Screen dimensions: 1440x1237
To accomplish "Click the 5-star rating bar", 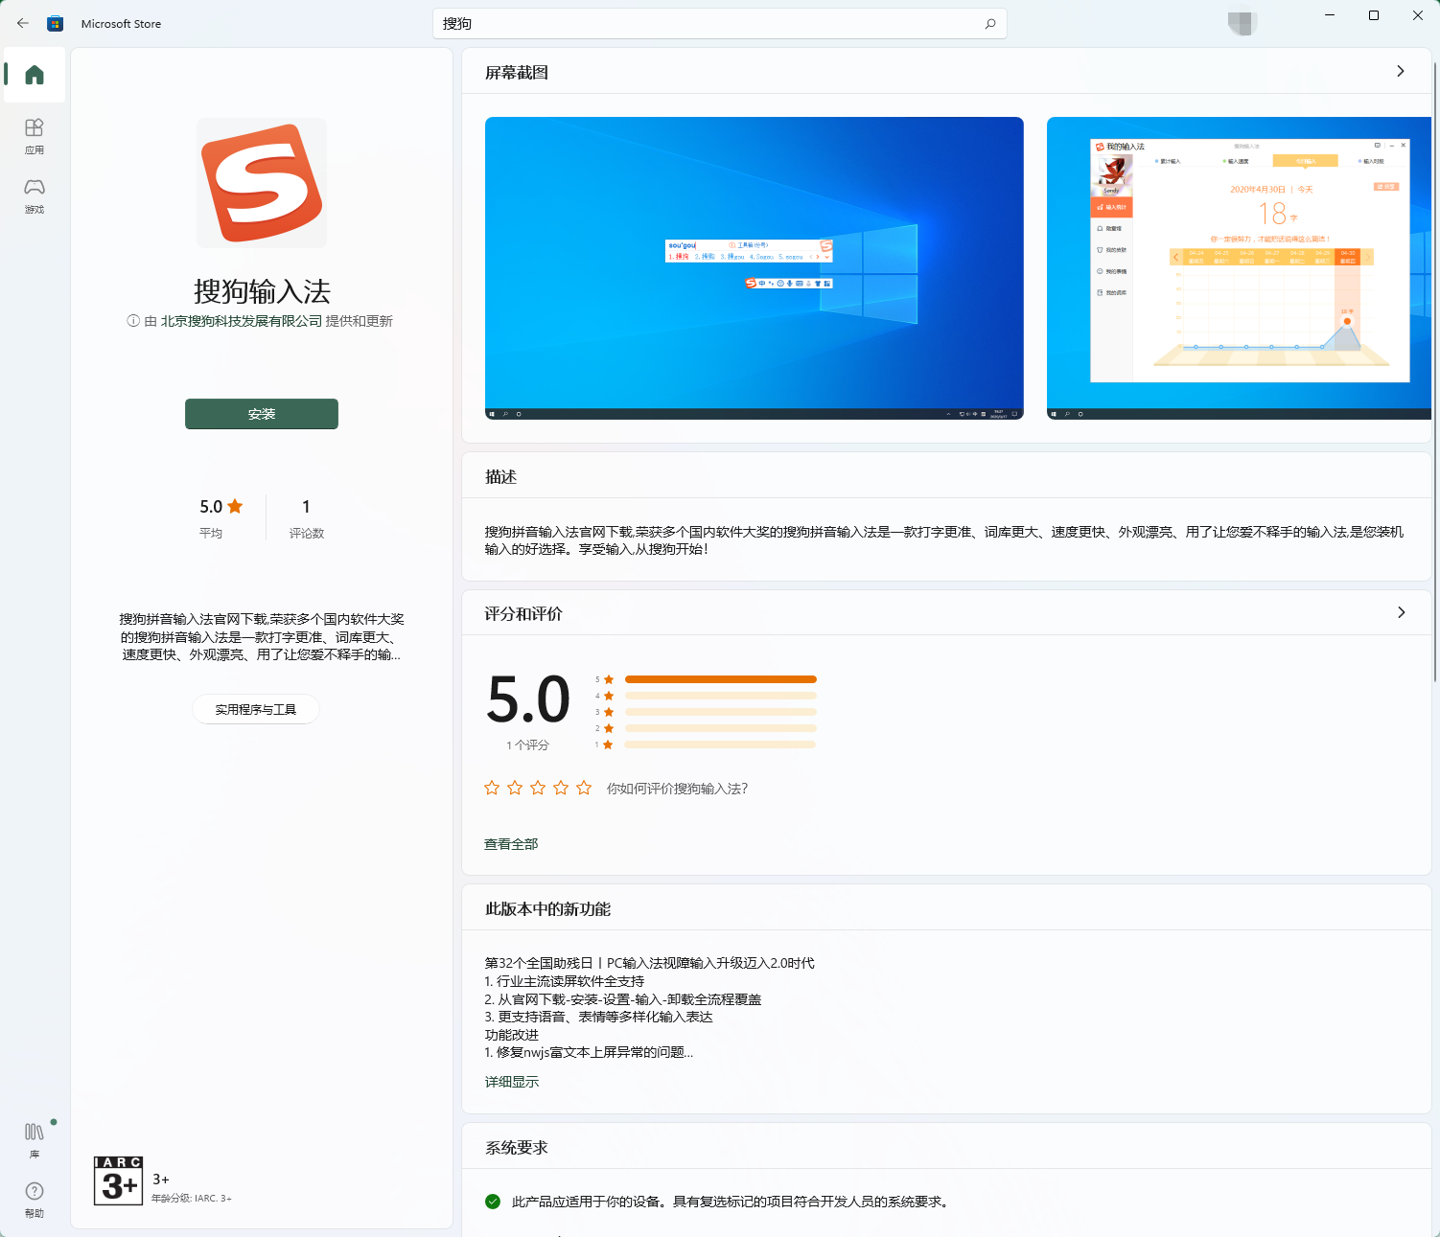I will pyautogui.click(x=720, y=680).
